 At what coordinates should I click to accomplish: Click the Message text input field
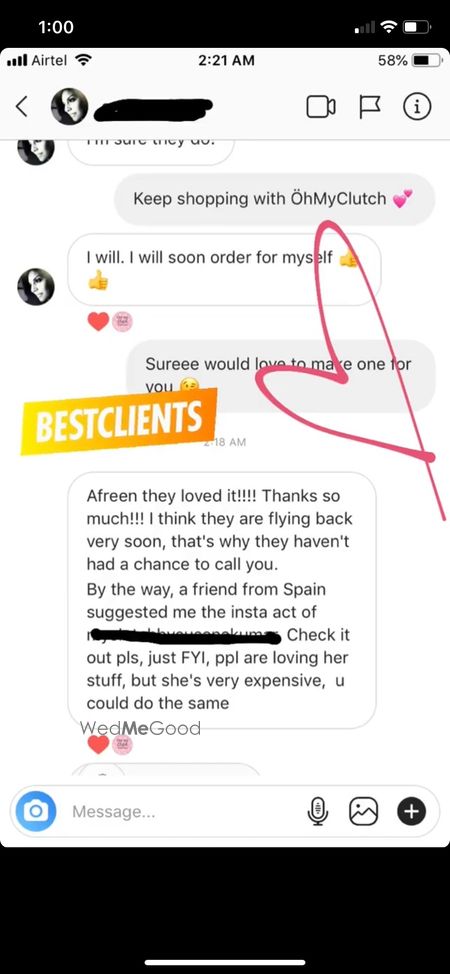[x=186, y=811]
